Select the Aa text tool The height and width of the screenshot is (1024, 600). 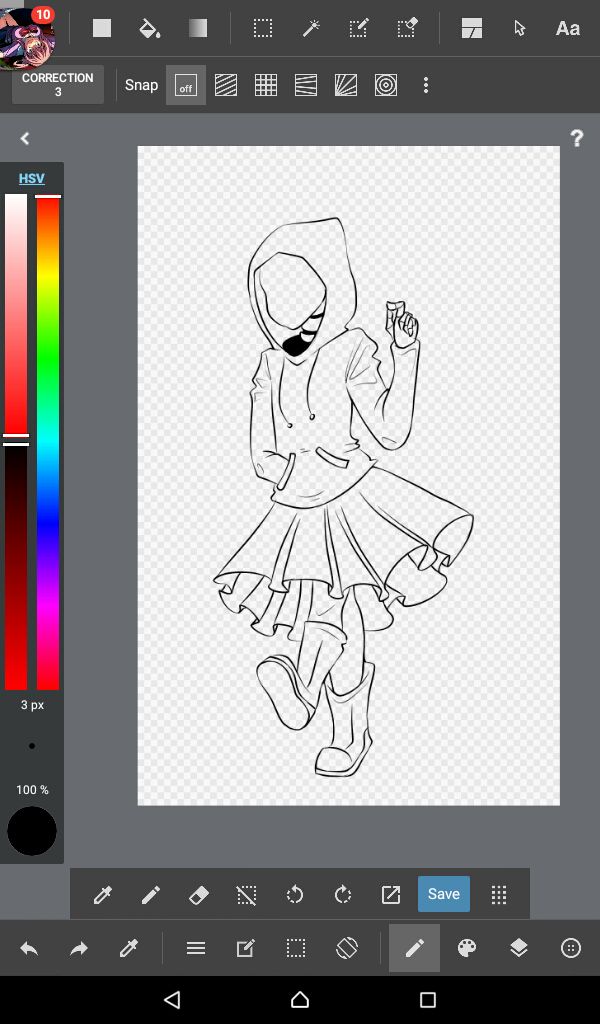[x=568, y=29]
